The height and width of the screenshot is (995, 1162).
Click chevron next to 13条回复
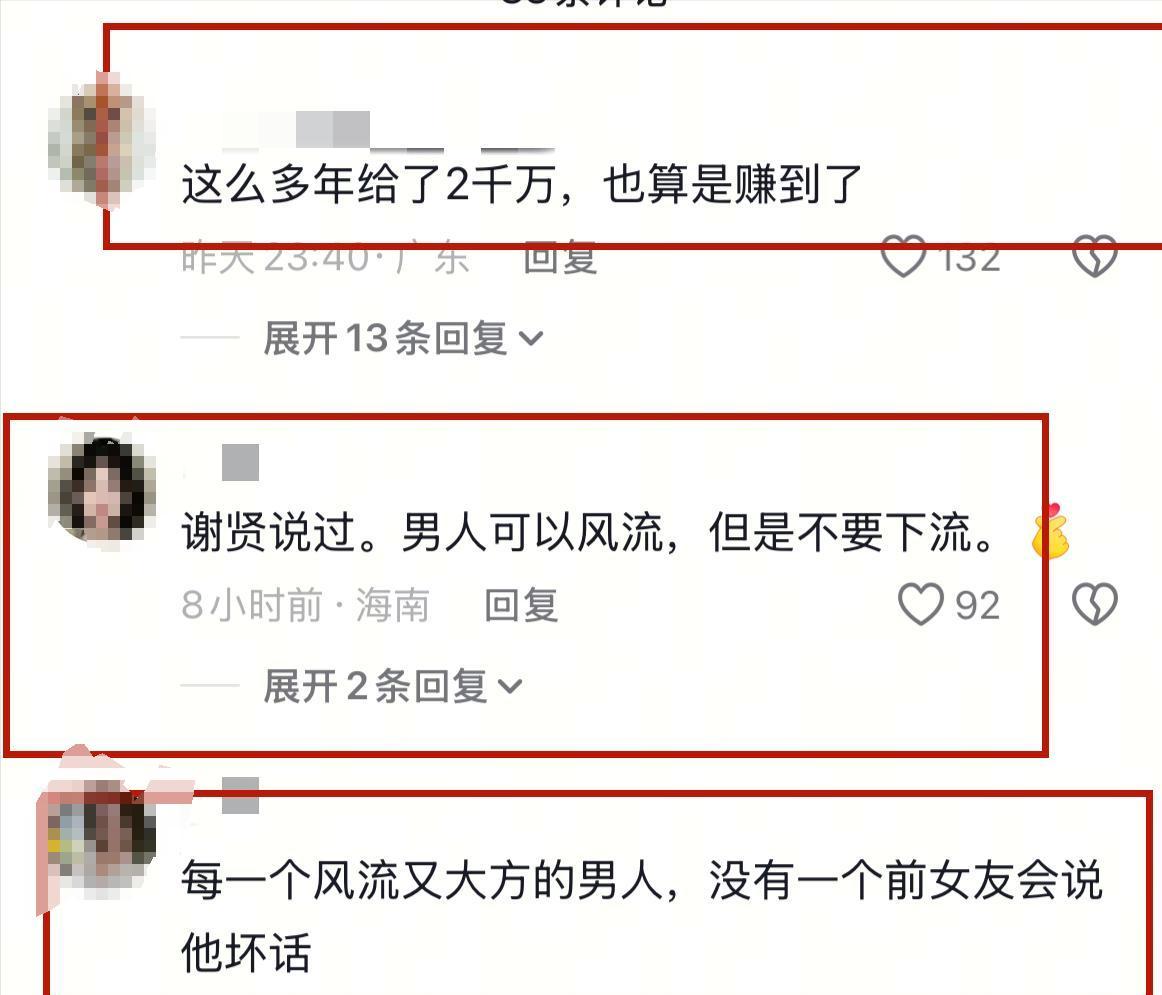531,339
